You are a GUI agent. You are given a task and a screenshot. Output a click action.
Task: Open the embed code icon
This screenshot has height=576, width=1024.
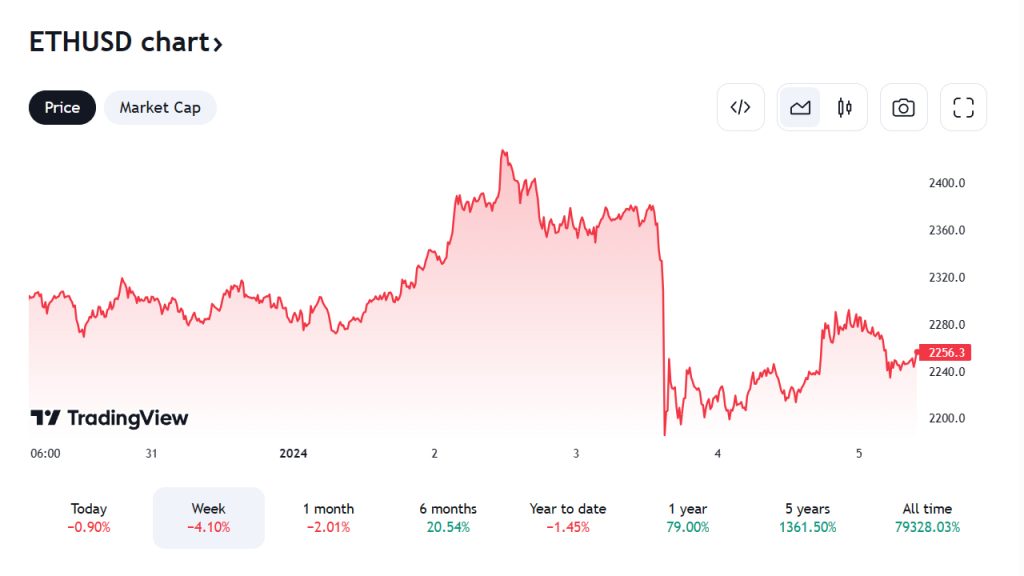[x=740, y=108]
